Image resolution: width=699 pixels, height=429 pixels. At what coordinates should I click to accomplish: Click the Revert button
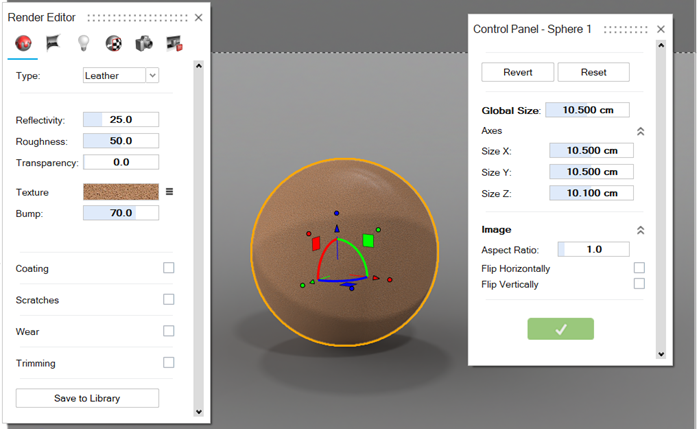pos(517,72)
